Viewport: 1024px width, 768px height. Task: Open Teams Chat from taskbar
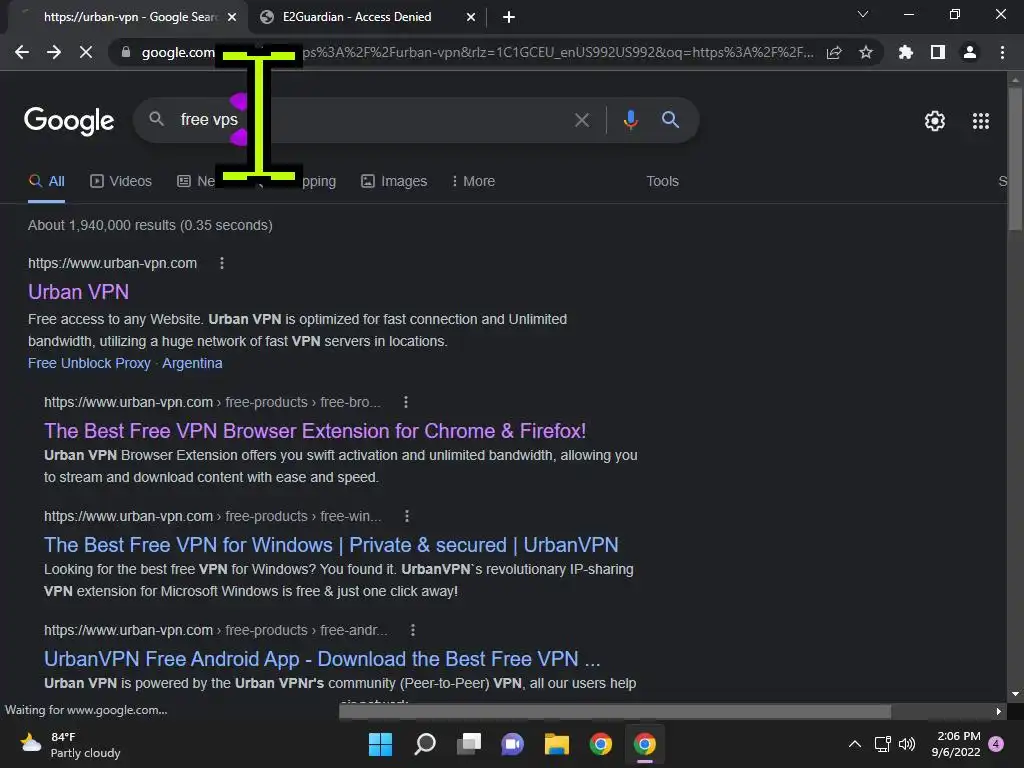click(x=513, y=744)
